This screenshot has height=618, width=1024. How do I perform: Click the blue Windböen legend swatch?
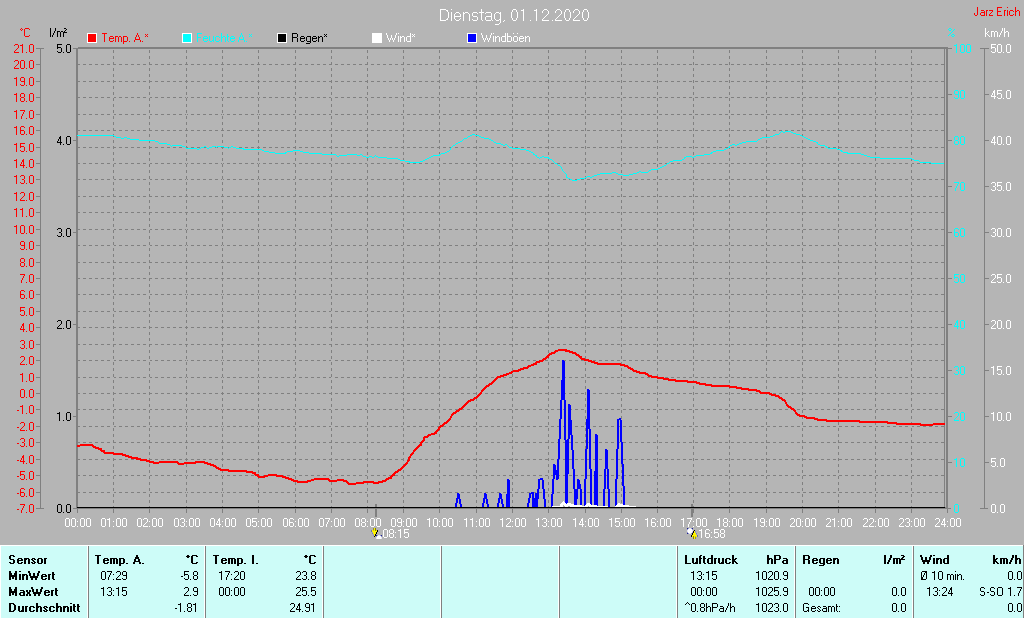click(472, 38)
